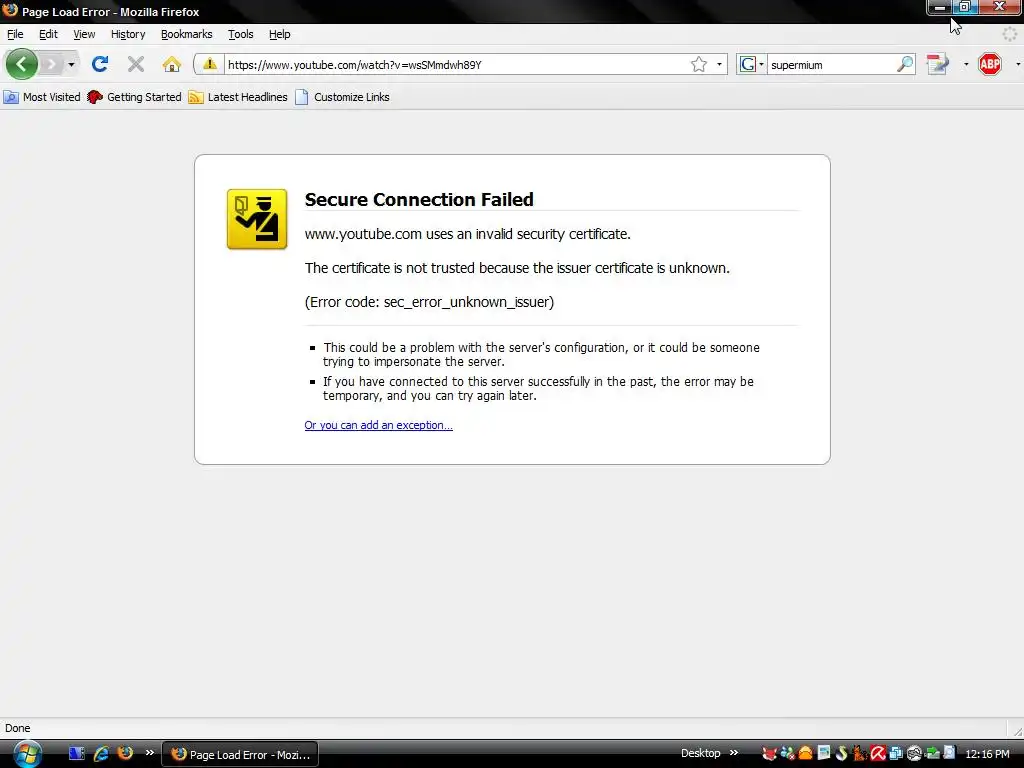This screenshot has height=768, width=1024.
Task: Bookmark this page with the star icon
Action: (699, 64)
